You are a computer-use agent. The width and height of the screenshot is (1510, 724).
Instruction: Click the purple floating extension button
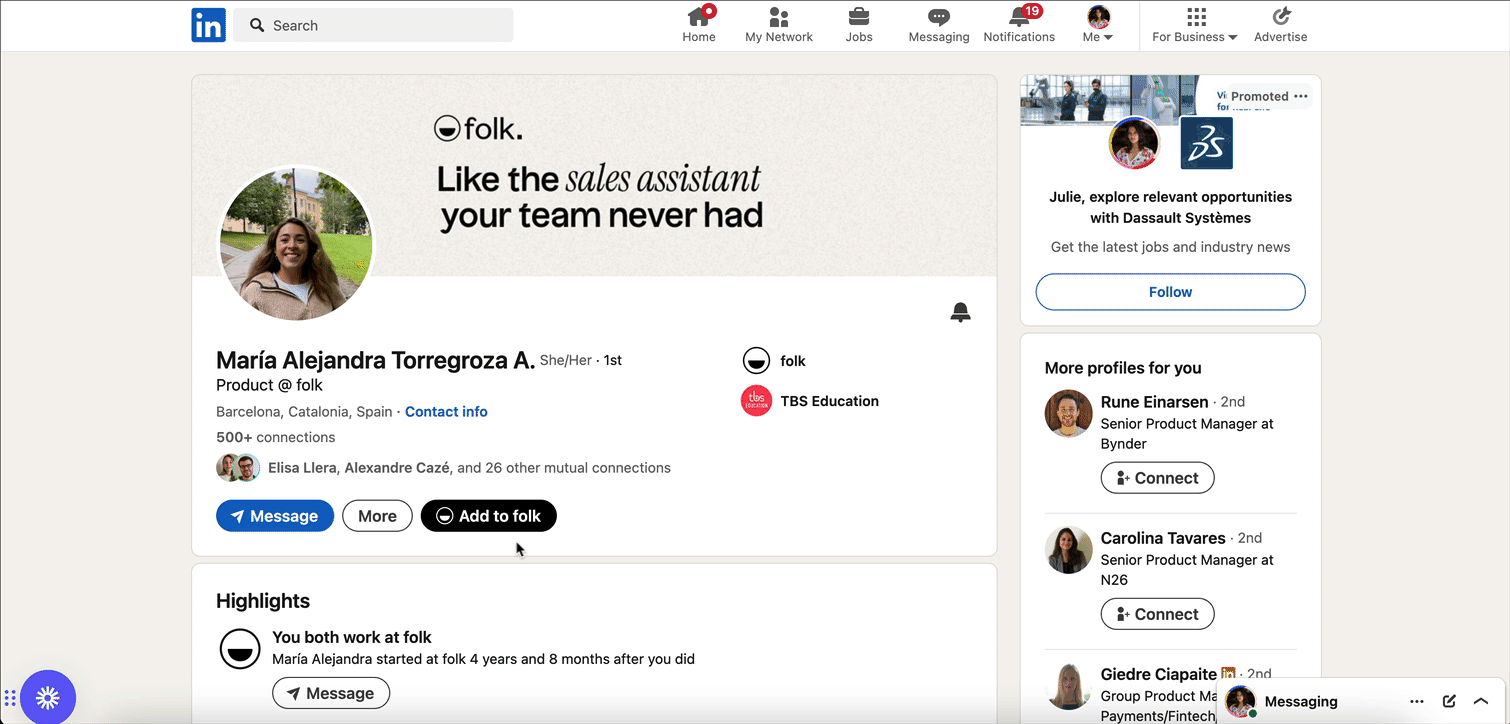(48, 697)
